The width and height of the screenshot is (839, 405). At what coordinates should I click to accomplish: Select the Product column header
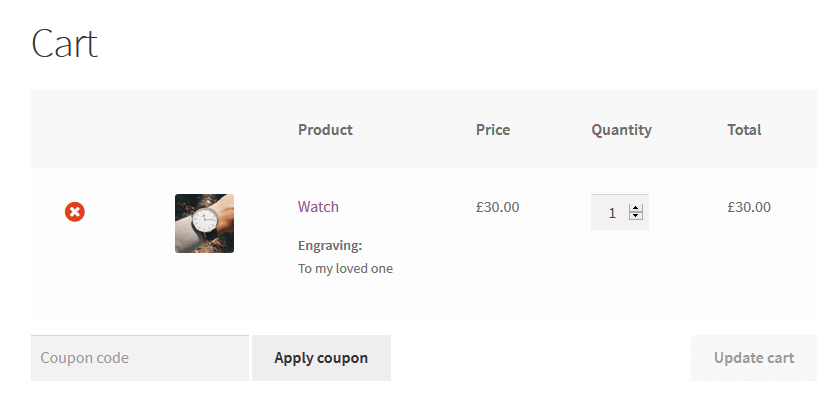[x=325, y=129]
